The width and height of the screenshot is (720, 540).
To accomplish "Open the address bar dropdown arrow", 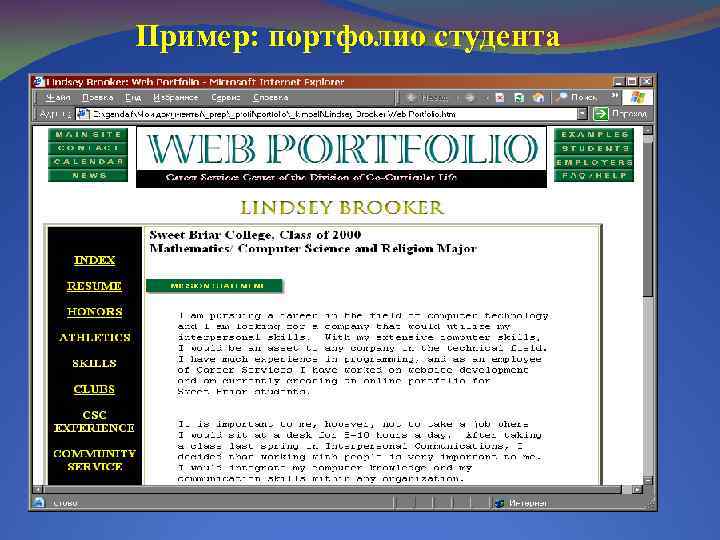I will [582, 114].
